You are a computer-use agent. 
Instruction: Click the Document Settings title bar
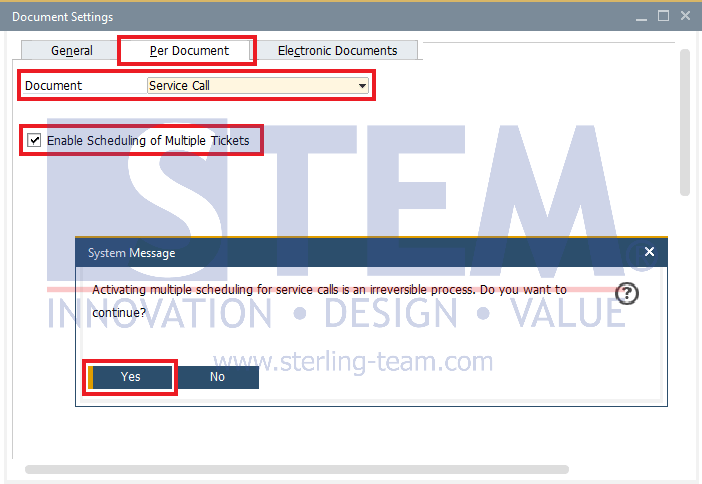click(x=300, y=17)
